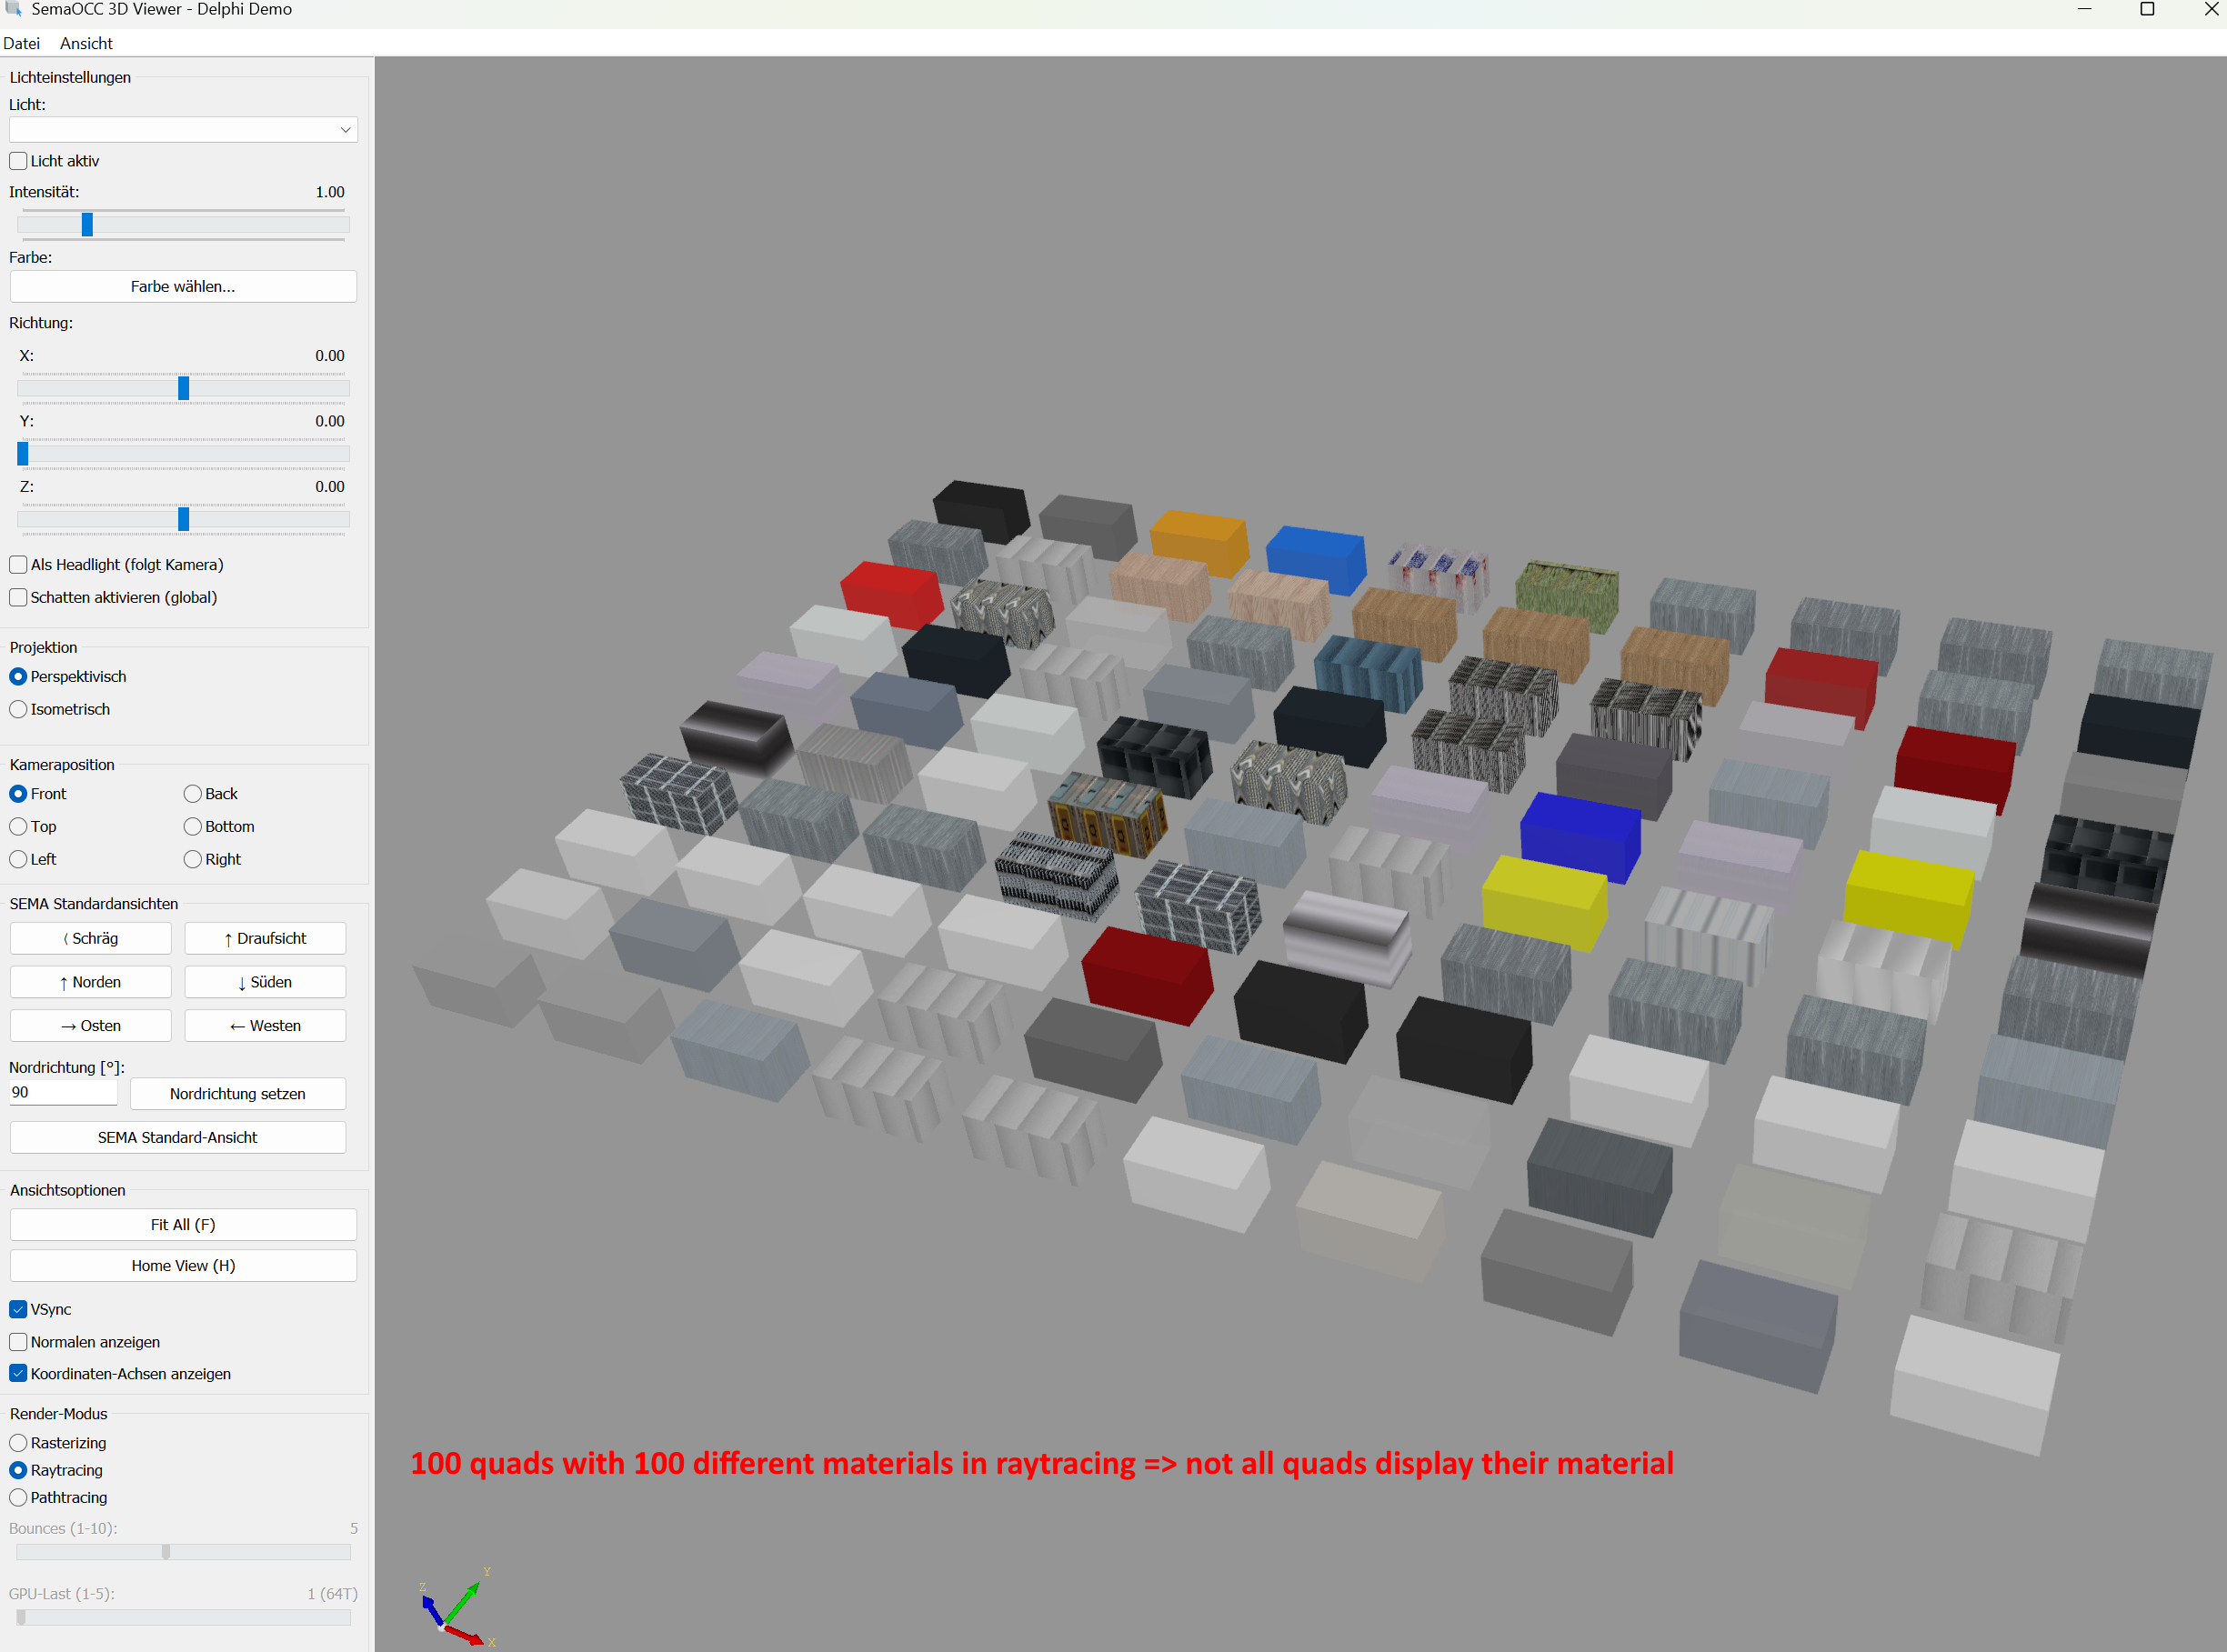Click Farbe wählen... button
The height and width of the screenshot is (1652, 2227).
(x=183, y=286)
